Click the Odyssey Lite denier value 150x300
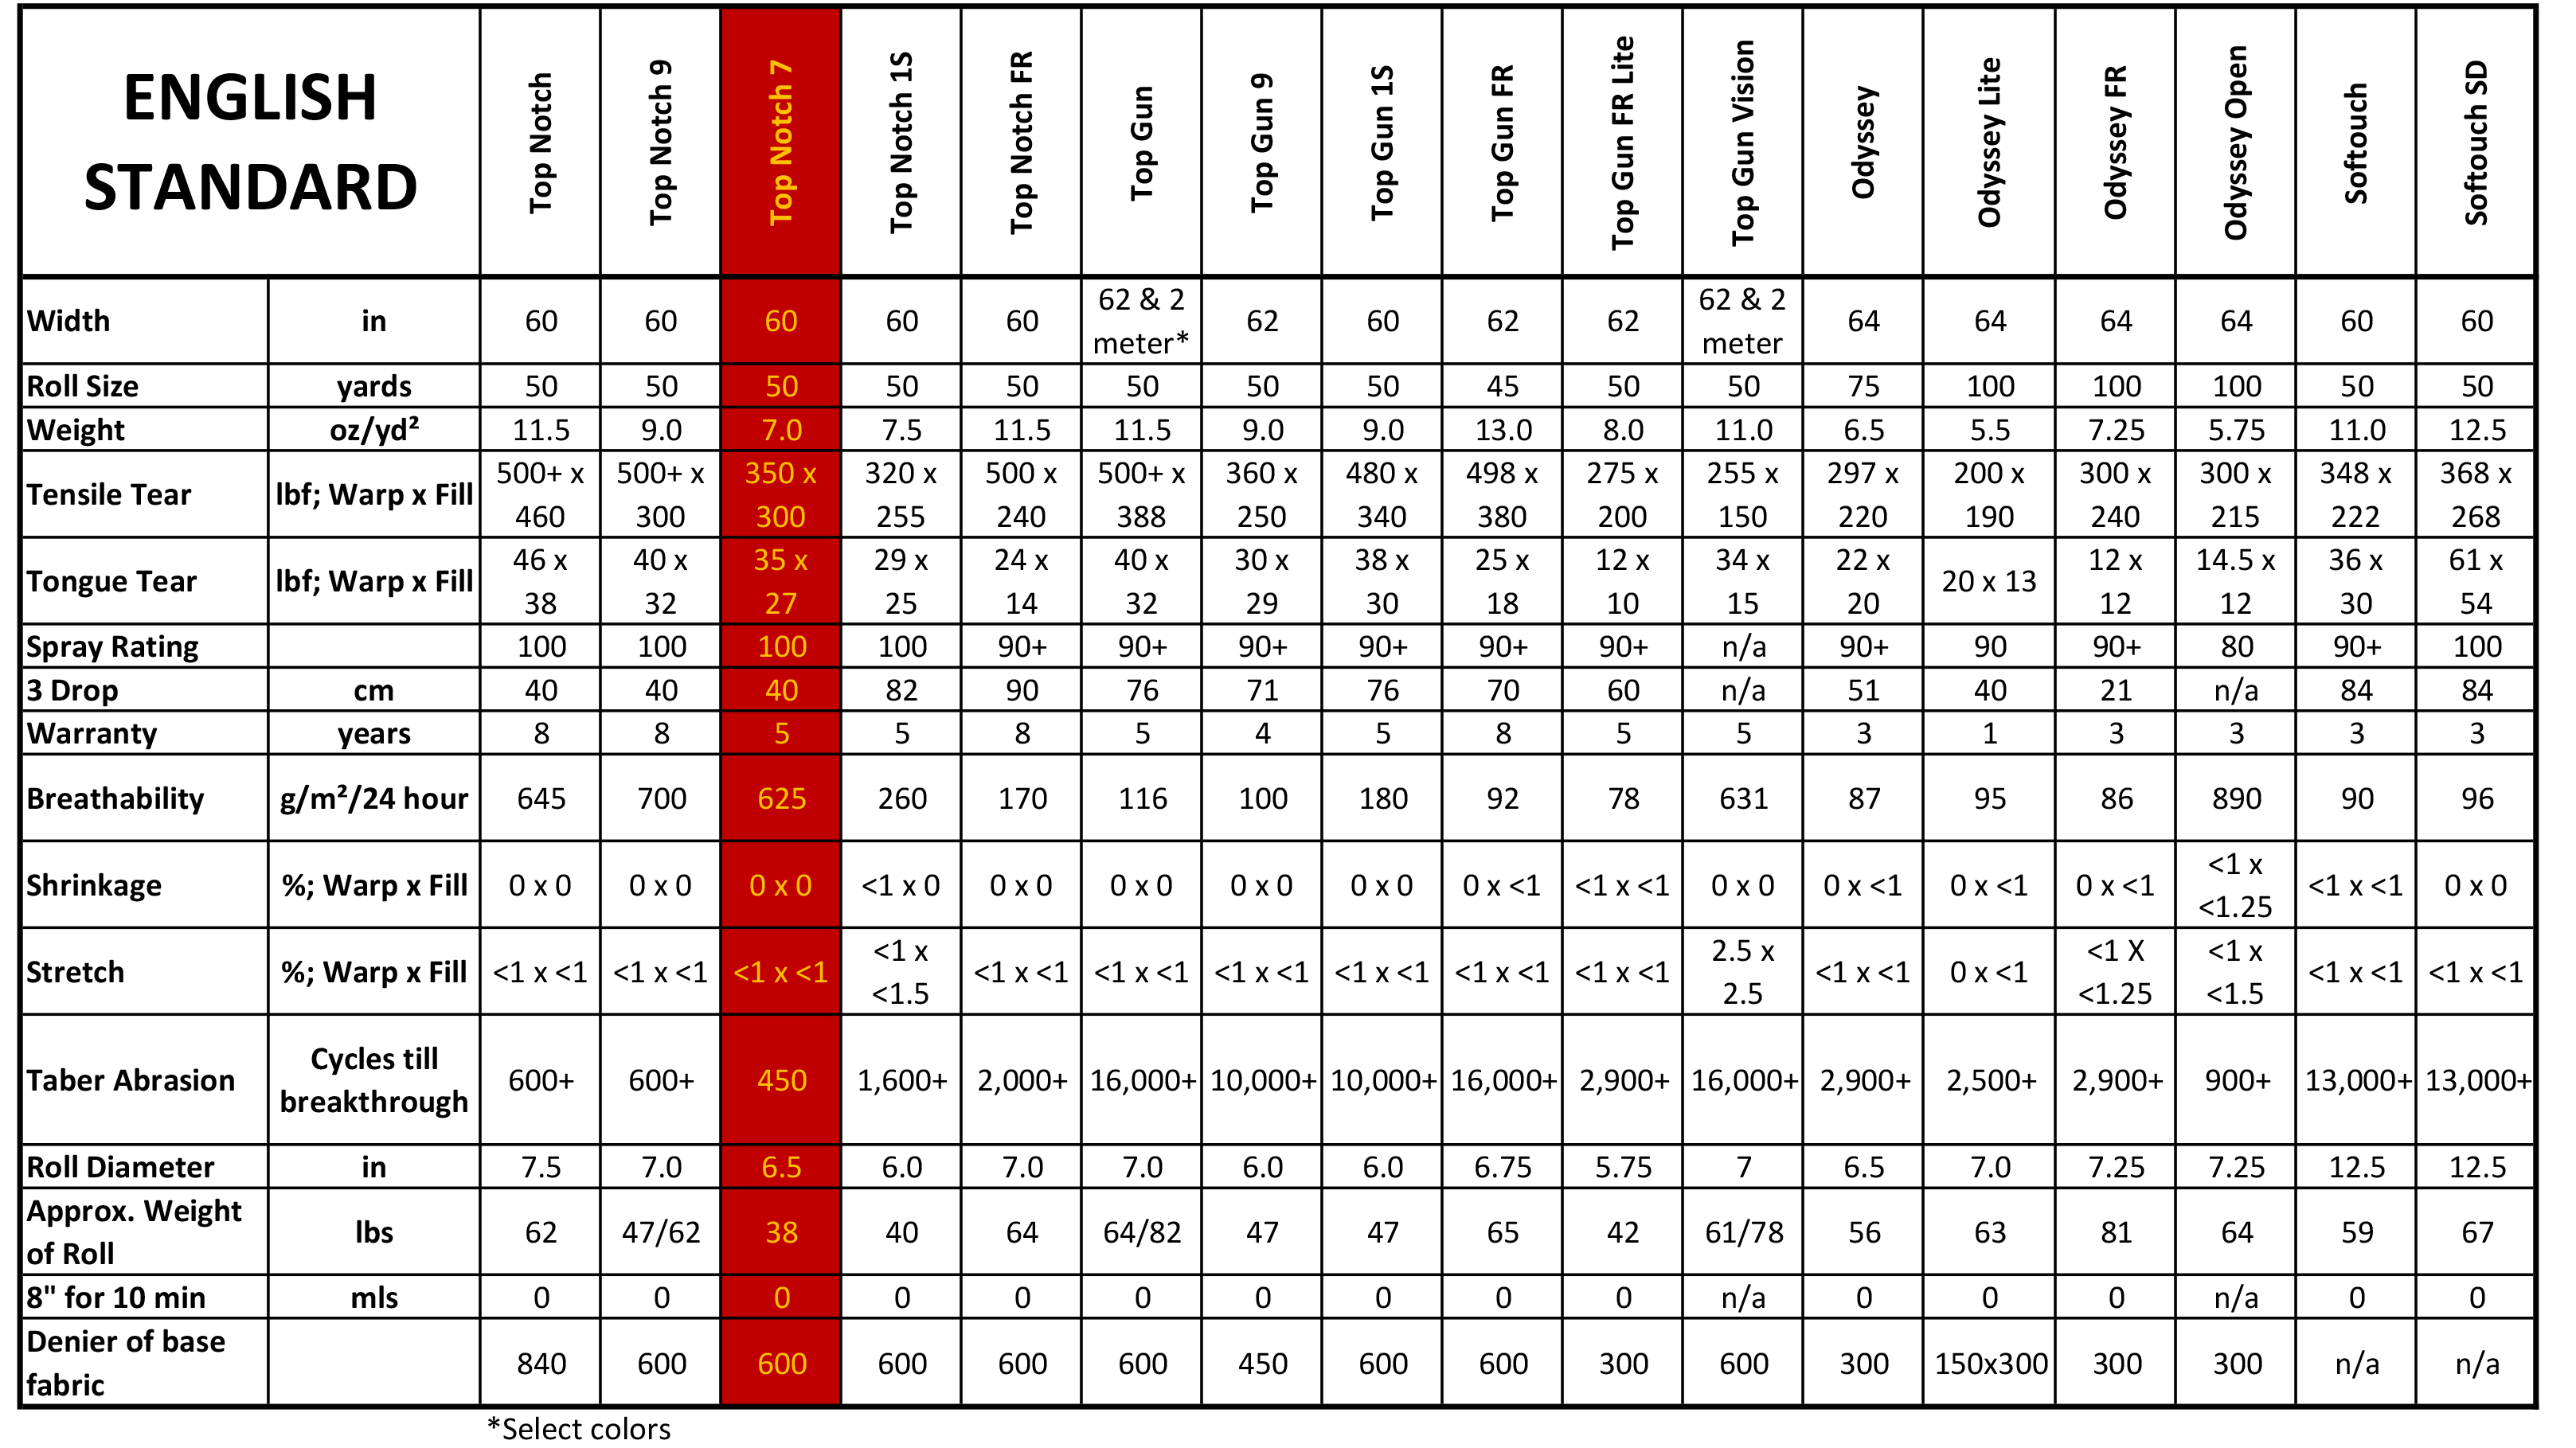Screen dimensions: 2576x1448 click(1990, 1363)
